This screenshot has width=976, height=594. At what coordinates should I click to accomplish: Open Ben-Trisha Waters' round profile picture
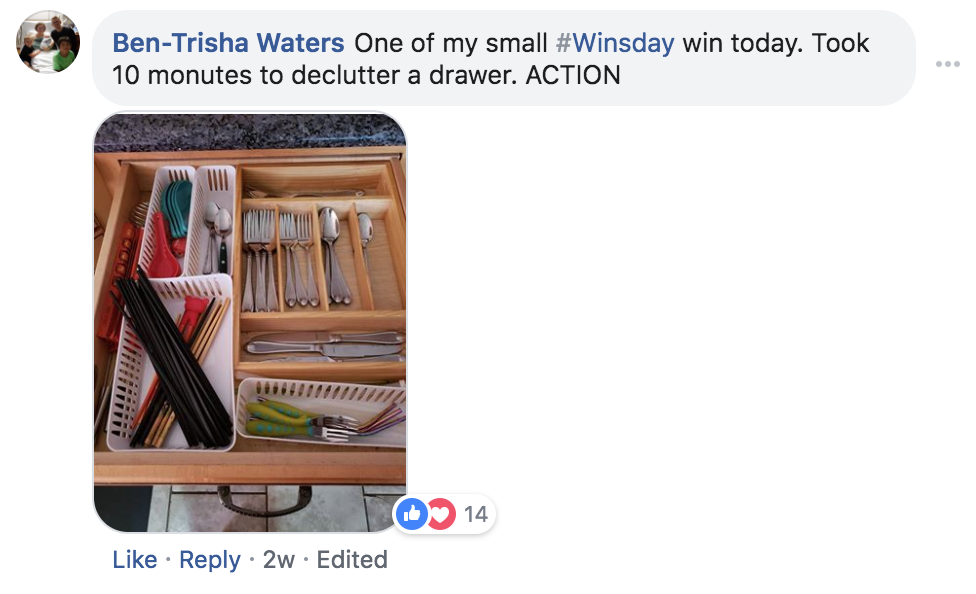48,42
